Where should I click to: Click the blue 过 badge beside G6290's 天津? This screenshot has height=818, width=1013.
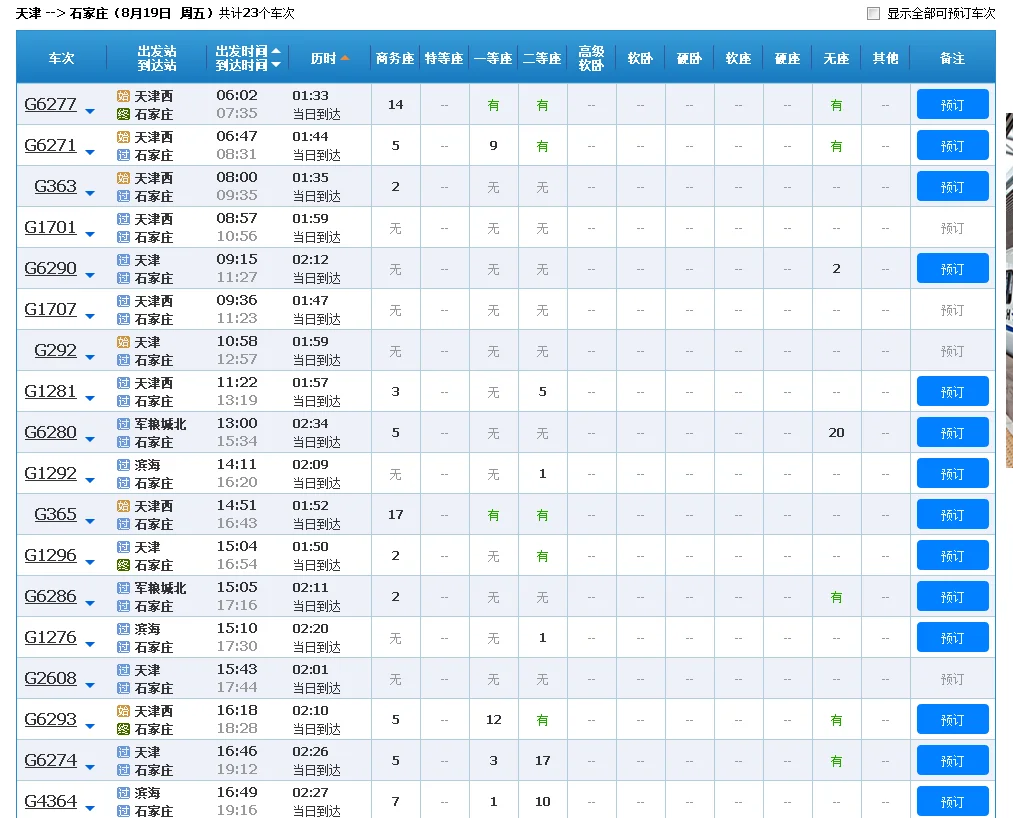coord(122,260)
